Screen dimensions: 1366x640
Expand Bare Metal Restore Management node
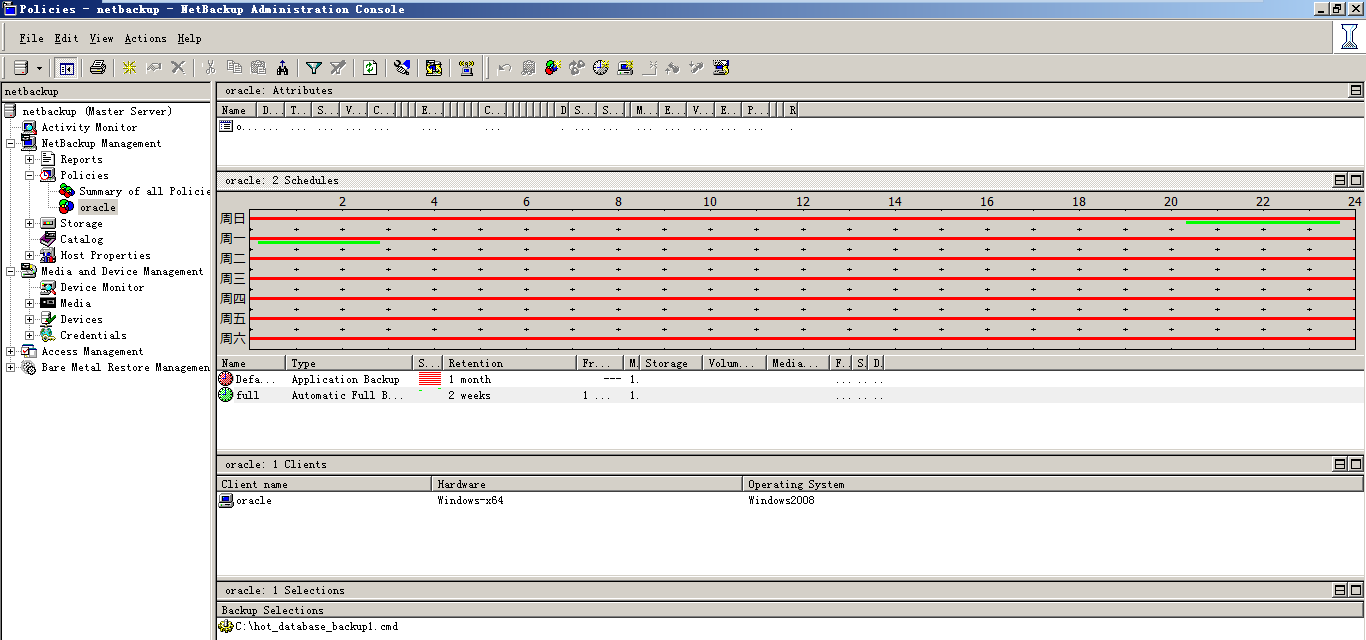click(11, 367)
